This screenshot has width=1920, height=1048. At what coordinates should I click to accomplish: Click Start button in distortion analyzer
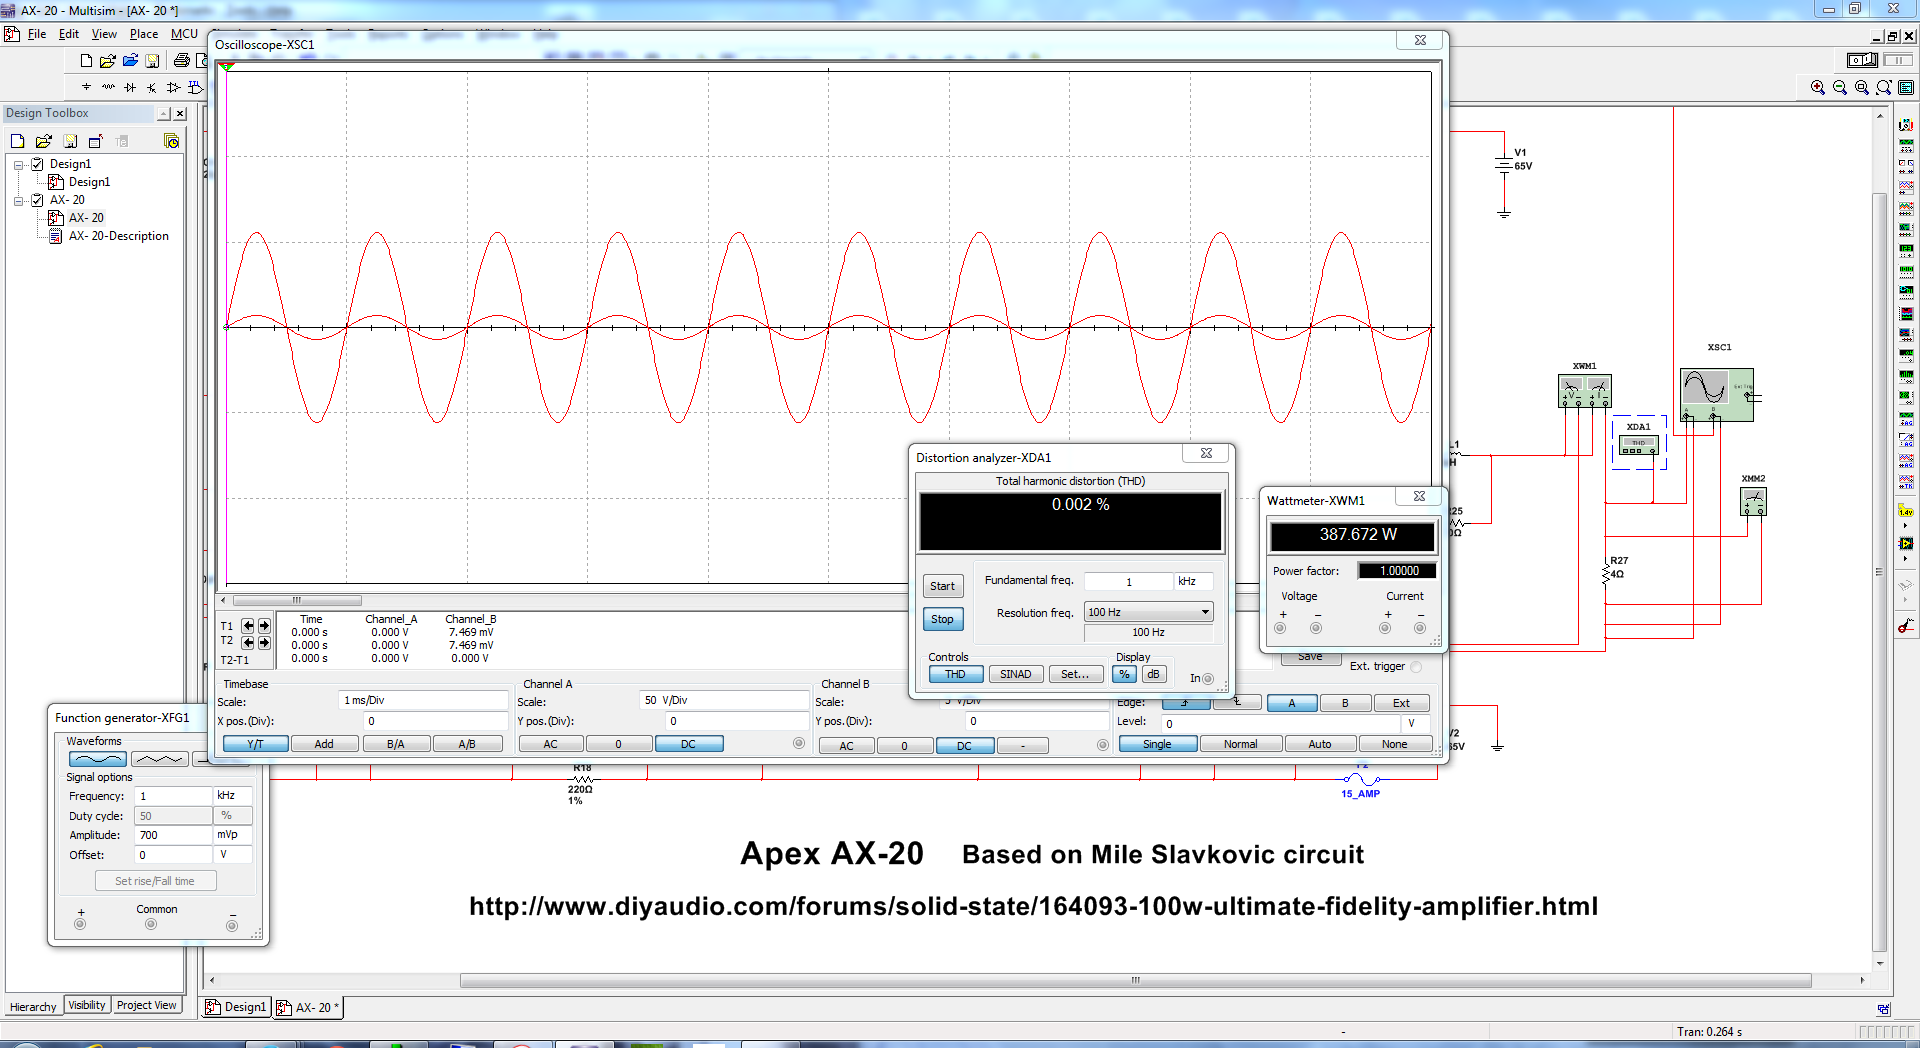coord(942,586)
